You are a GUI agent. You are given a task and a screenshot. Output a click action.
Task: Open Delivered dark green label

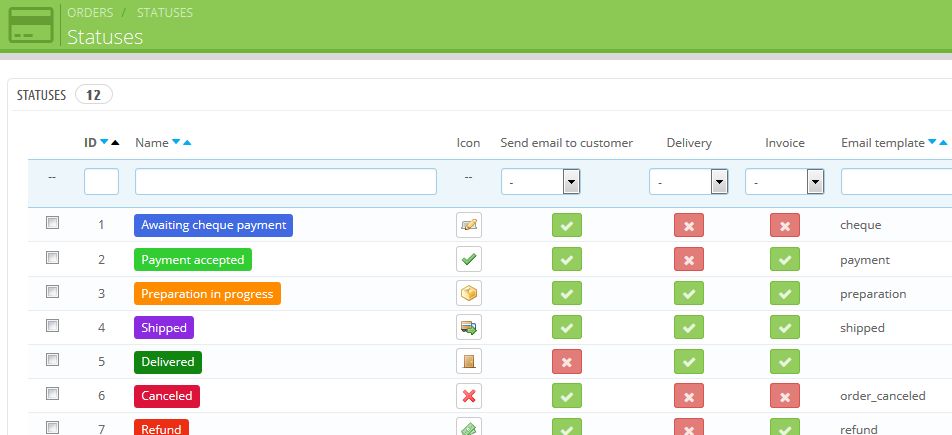coord(168,361)
